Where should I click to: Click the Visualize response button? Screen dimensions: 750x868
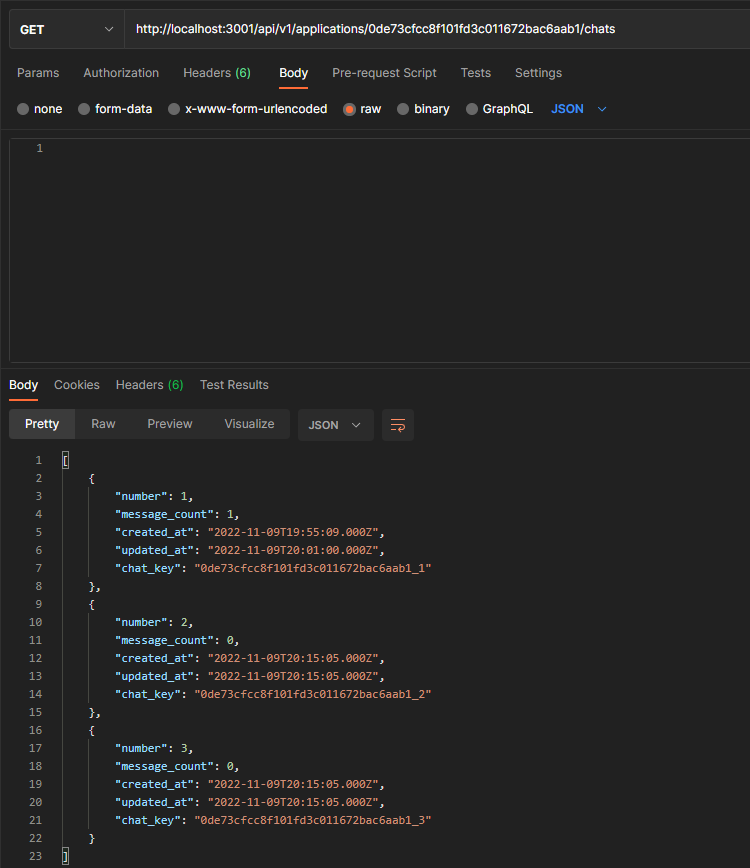[249, 424]
